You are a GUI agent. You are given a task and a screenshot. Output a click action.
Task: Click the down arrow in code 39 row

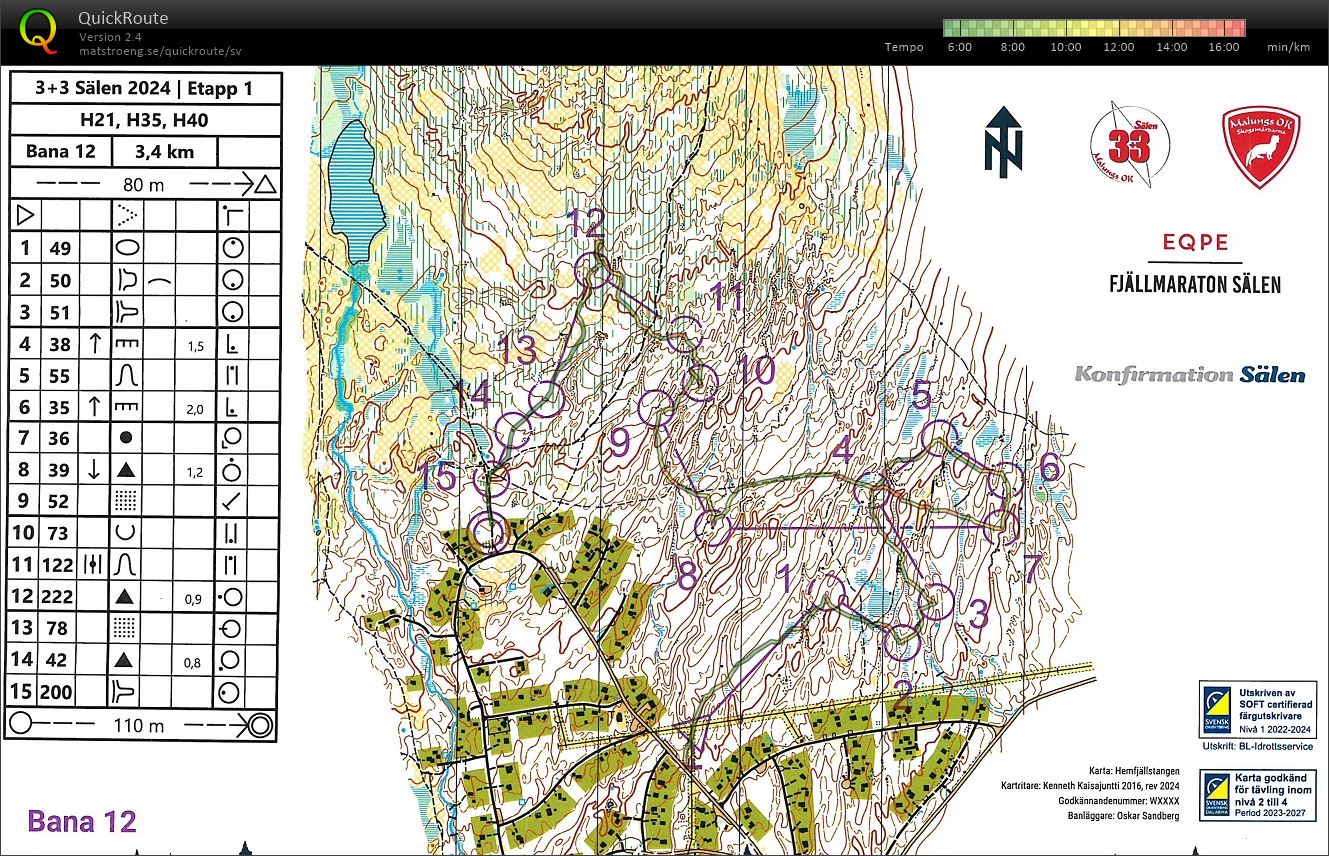[95, 469]
